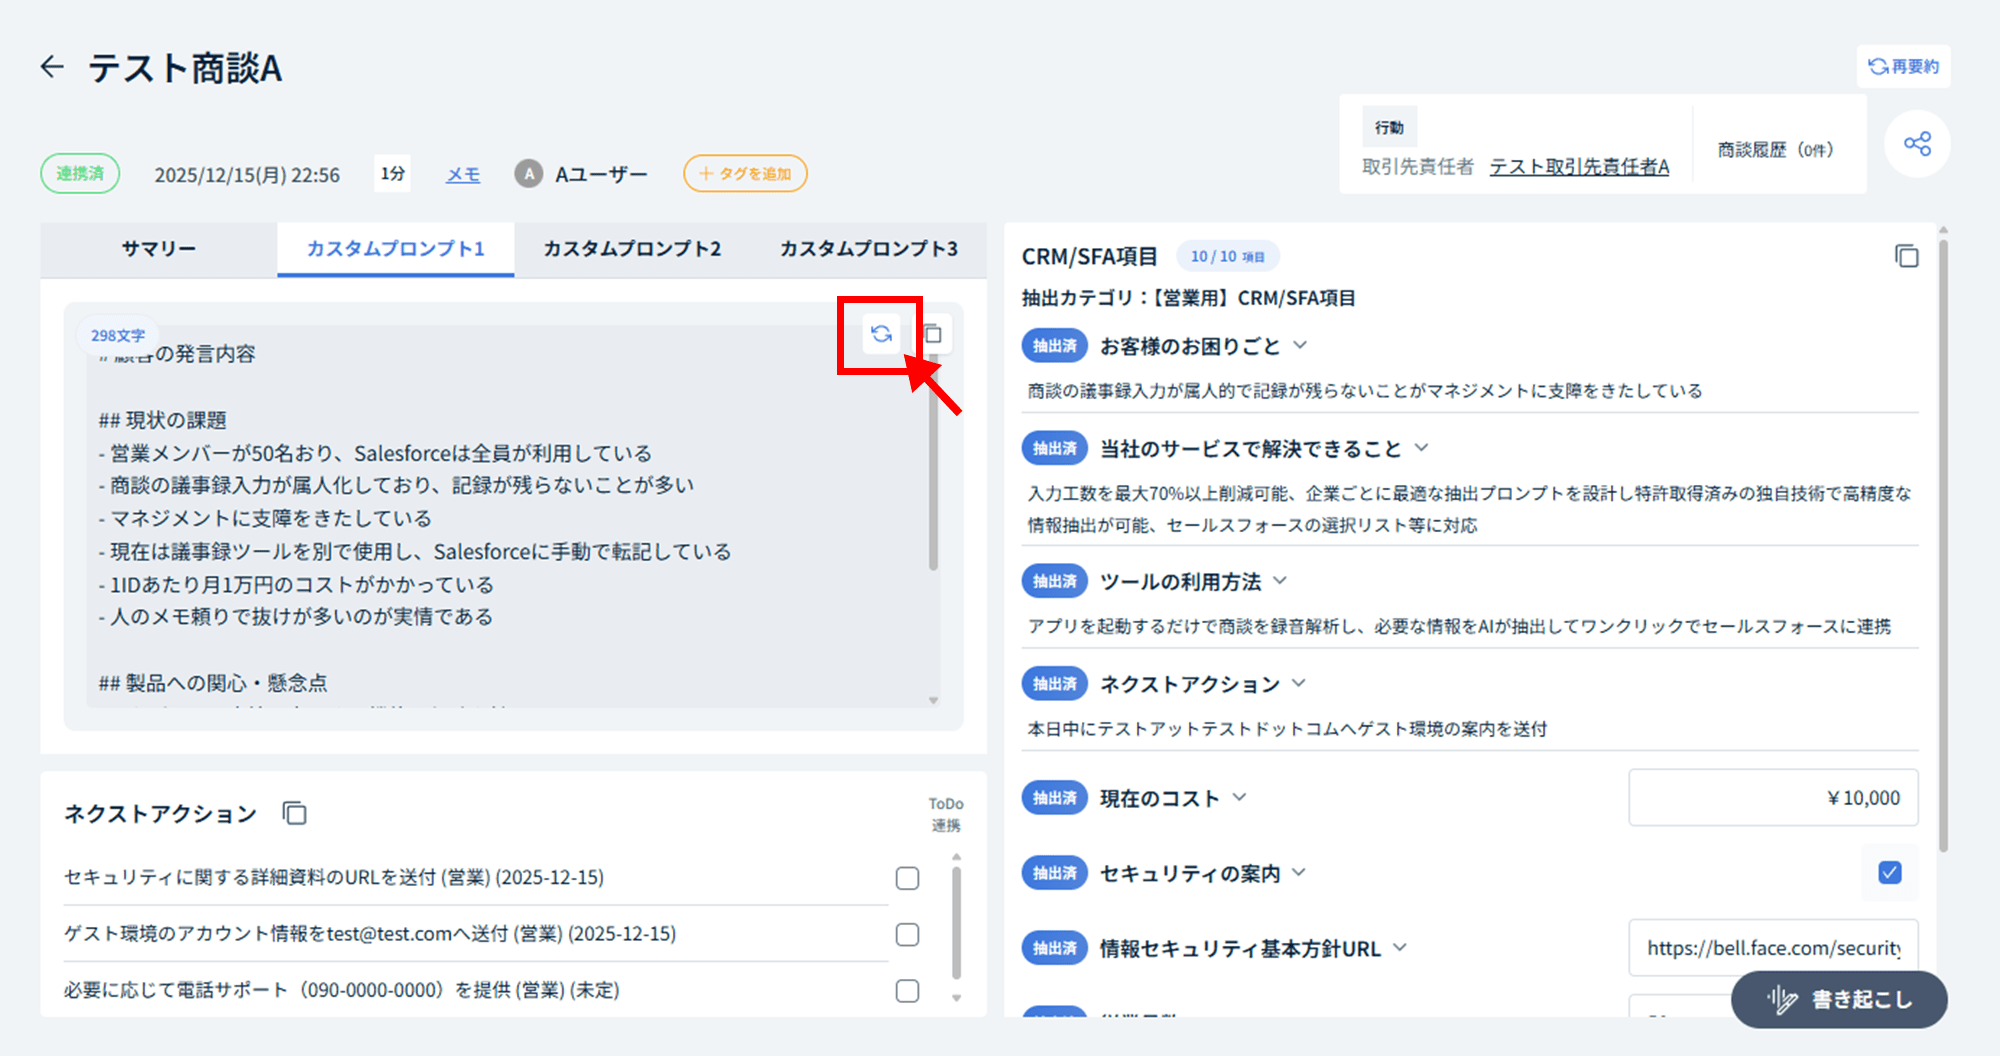Click the regenerate icon in custom prompt panel
Viewport: 2000px width, 1056px height.
881,334
